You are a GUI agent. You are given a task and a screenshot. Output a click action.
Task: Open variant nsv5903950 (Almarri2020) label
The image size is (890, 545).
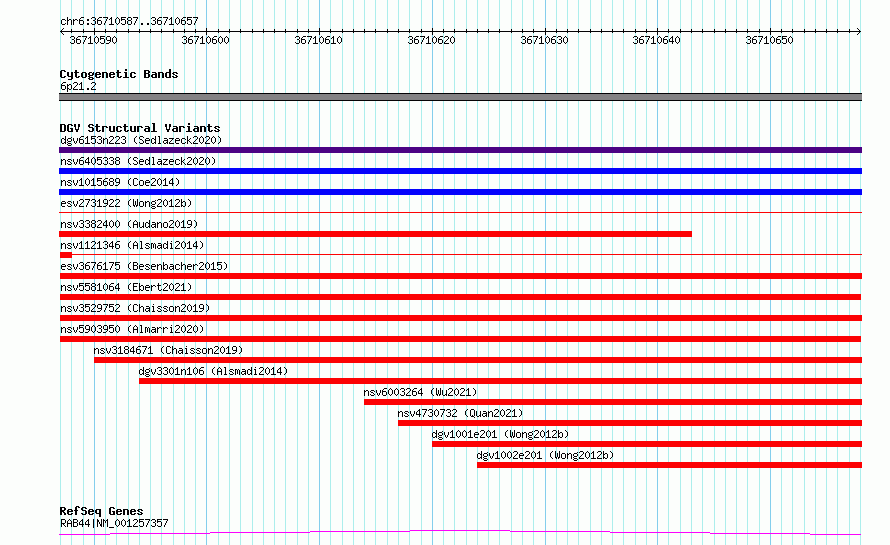click(132, 329)
